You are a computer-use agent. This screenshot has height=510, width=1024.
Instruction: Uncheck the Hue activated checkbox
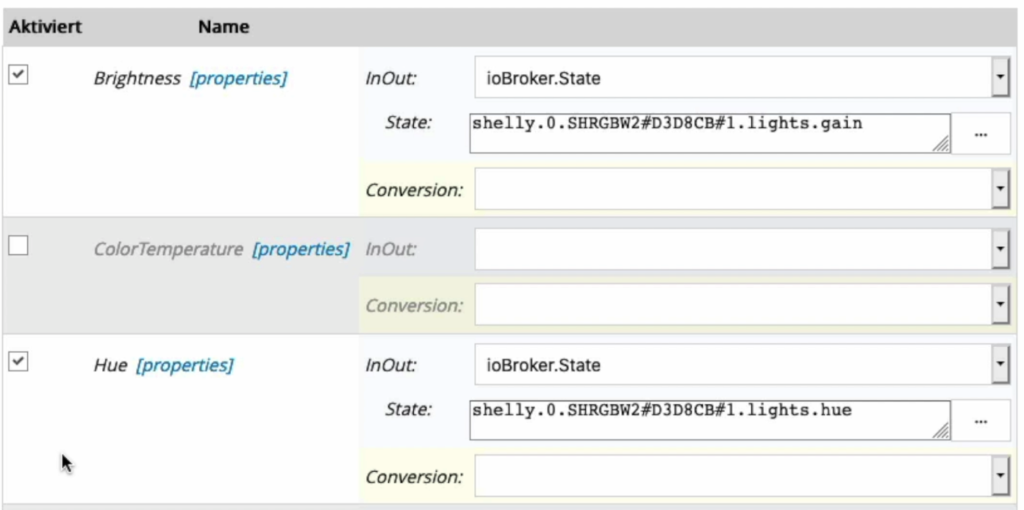click(x=18, y=362)
